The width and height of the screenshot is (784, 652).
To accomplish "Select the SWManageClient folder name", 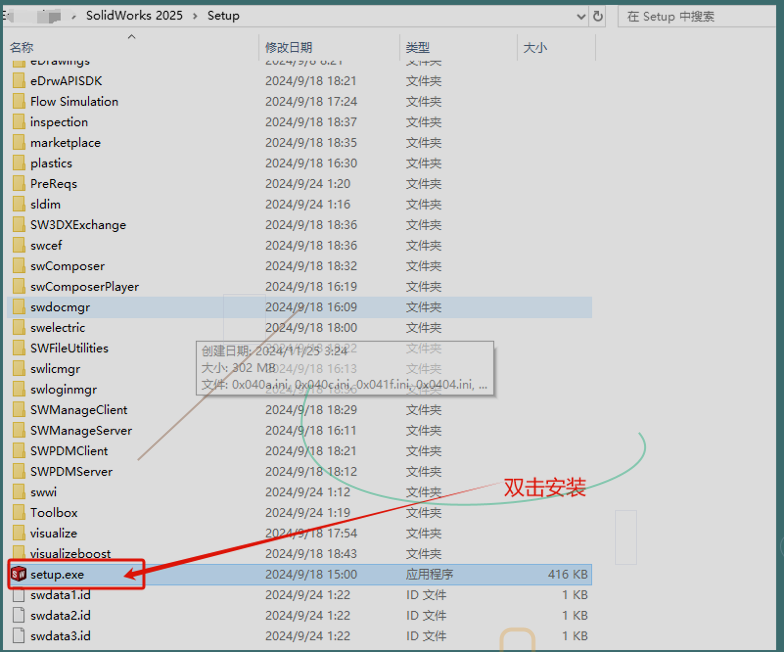I will point(79,410).
